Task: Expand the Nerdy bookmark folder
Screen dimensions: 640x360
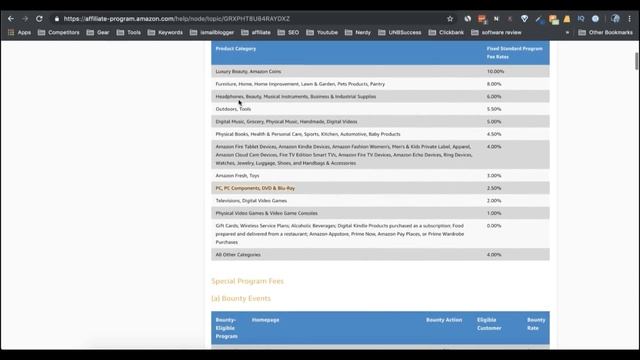Action: [x=358, y=32]
